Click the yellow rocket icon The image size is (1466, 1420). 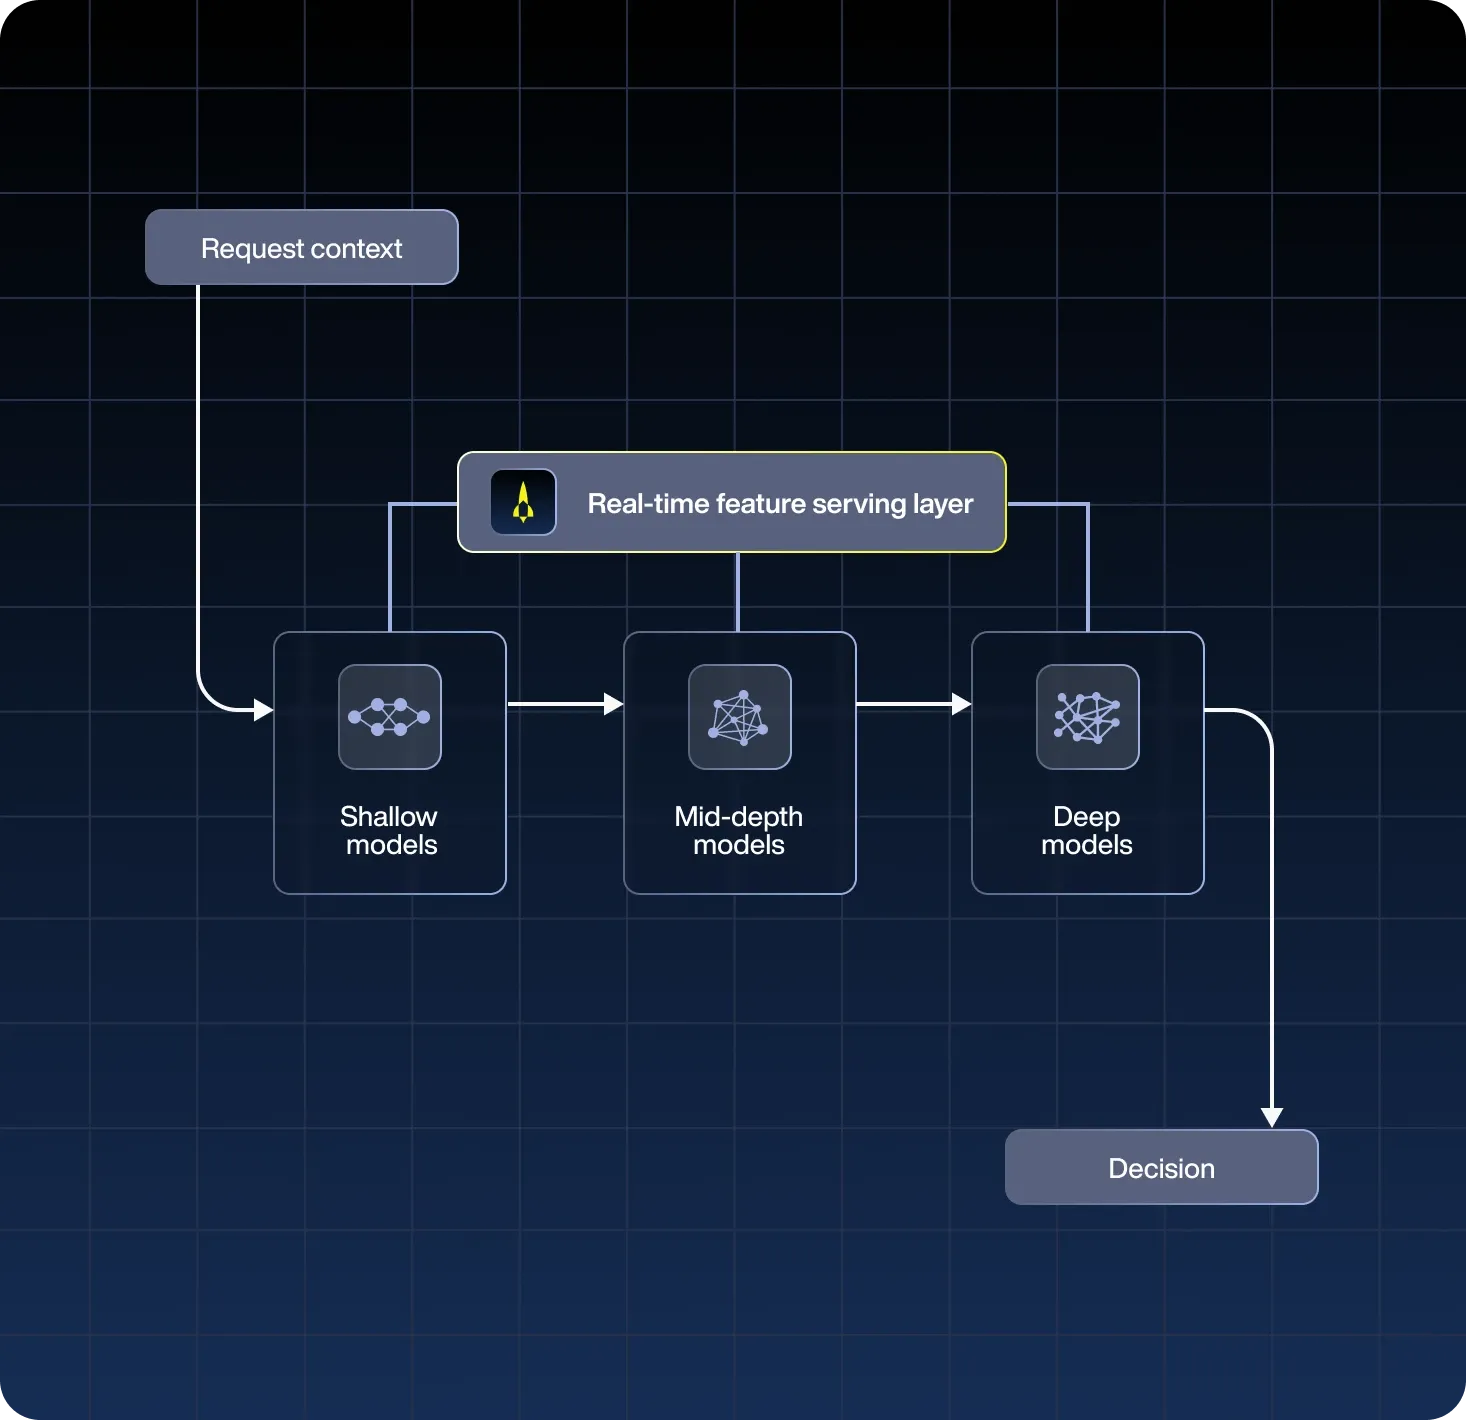(x=523, y=502)
